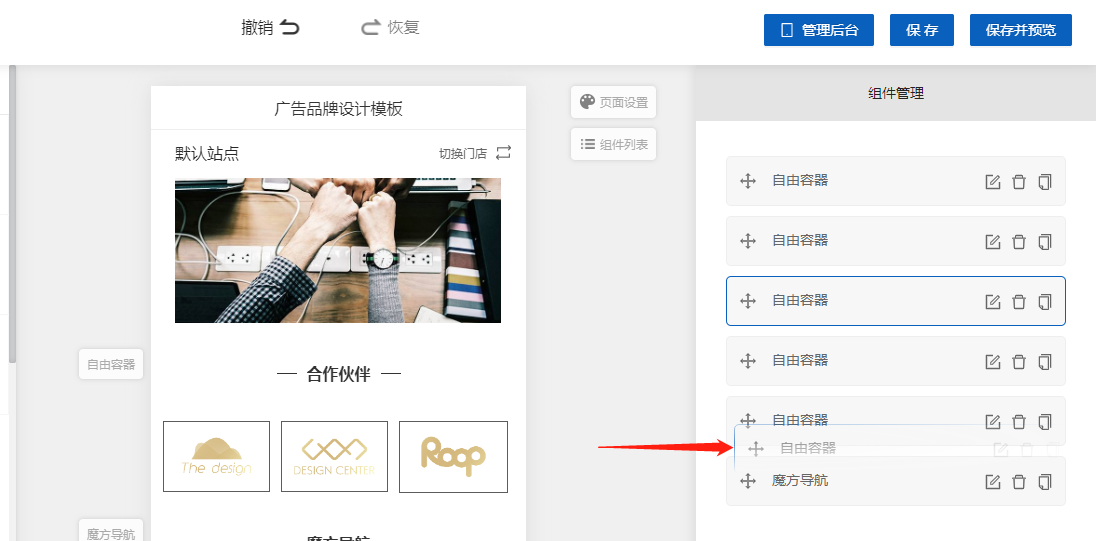1096x541 pixels.
Task: Select the fist-bump banner image
Action: coord(337,250)
